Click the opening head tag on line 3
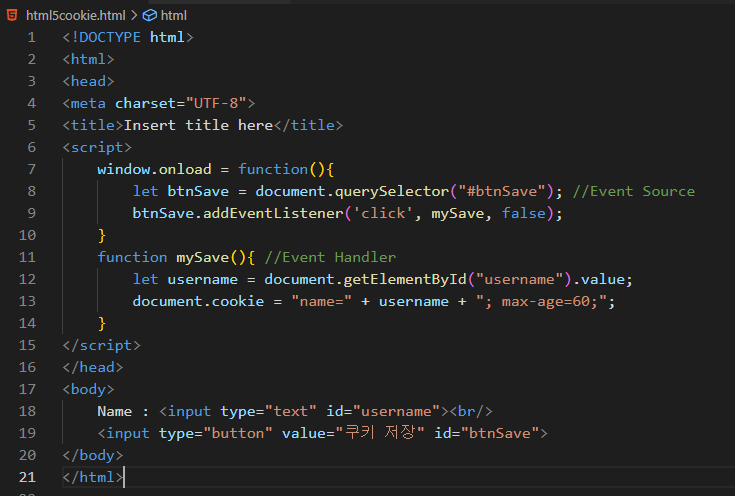The height and width of the screenshot is (496, 735). pyautogui.click(x=88, y=81)
